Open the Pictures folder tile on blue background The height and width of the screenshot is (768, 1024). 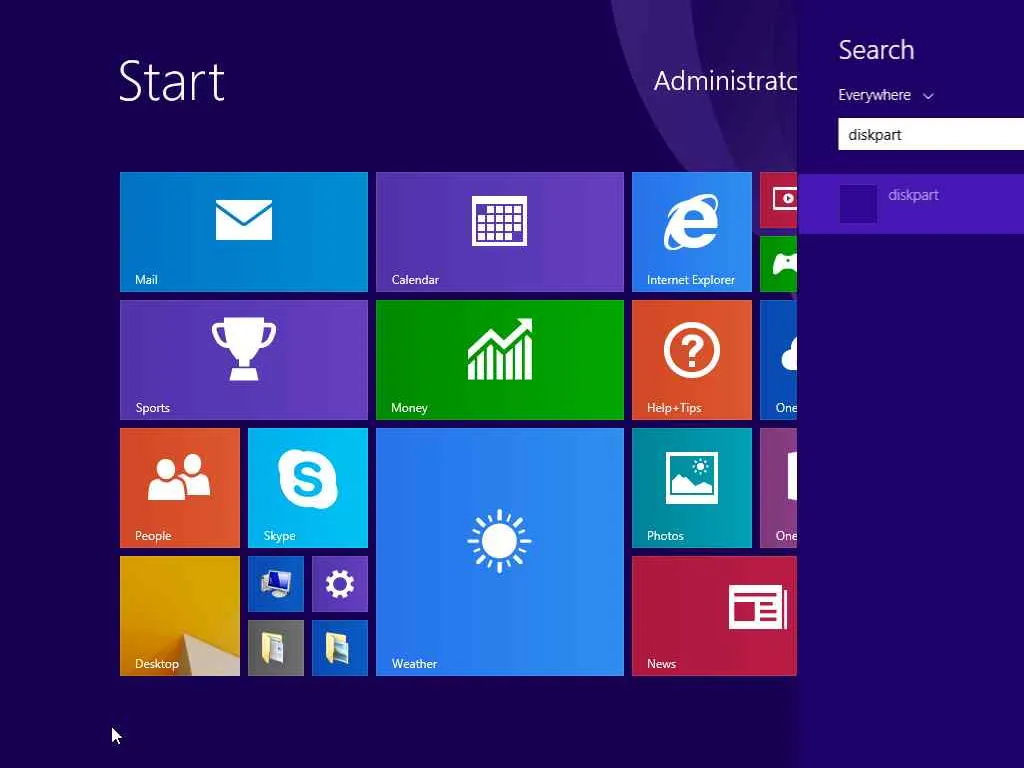[x=340, y=648]
